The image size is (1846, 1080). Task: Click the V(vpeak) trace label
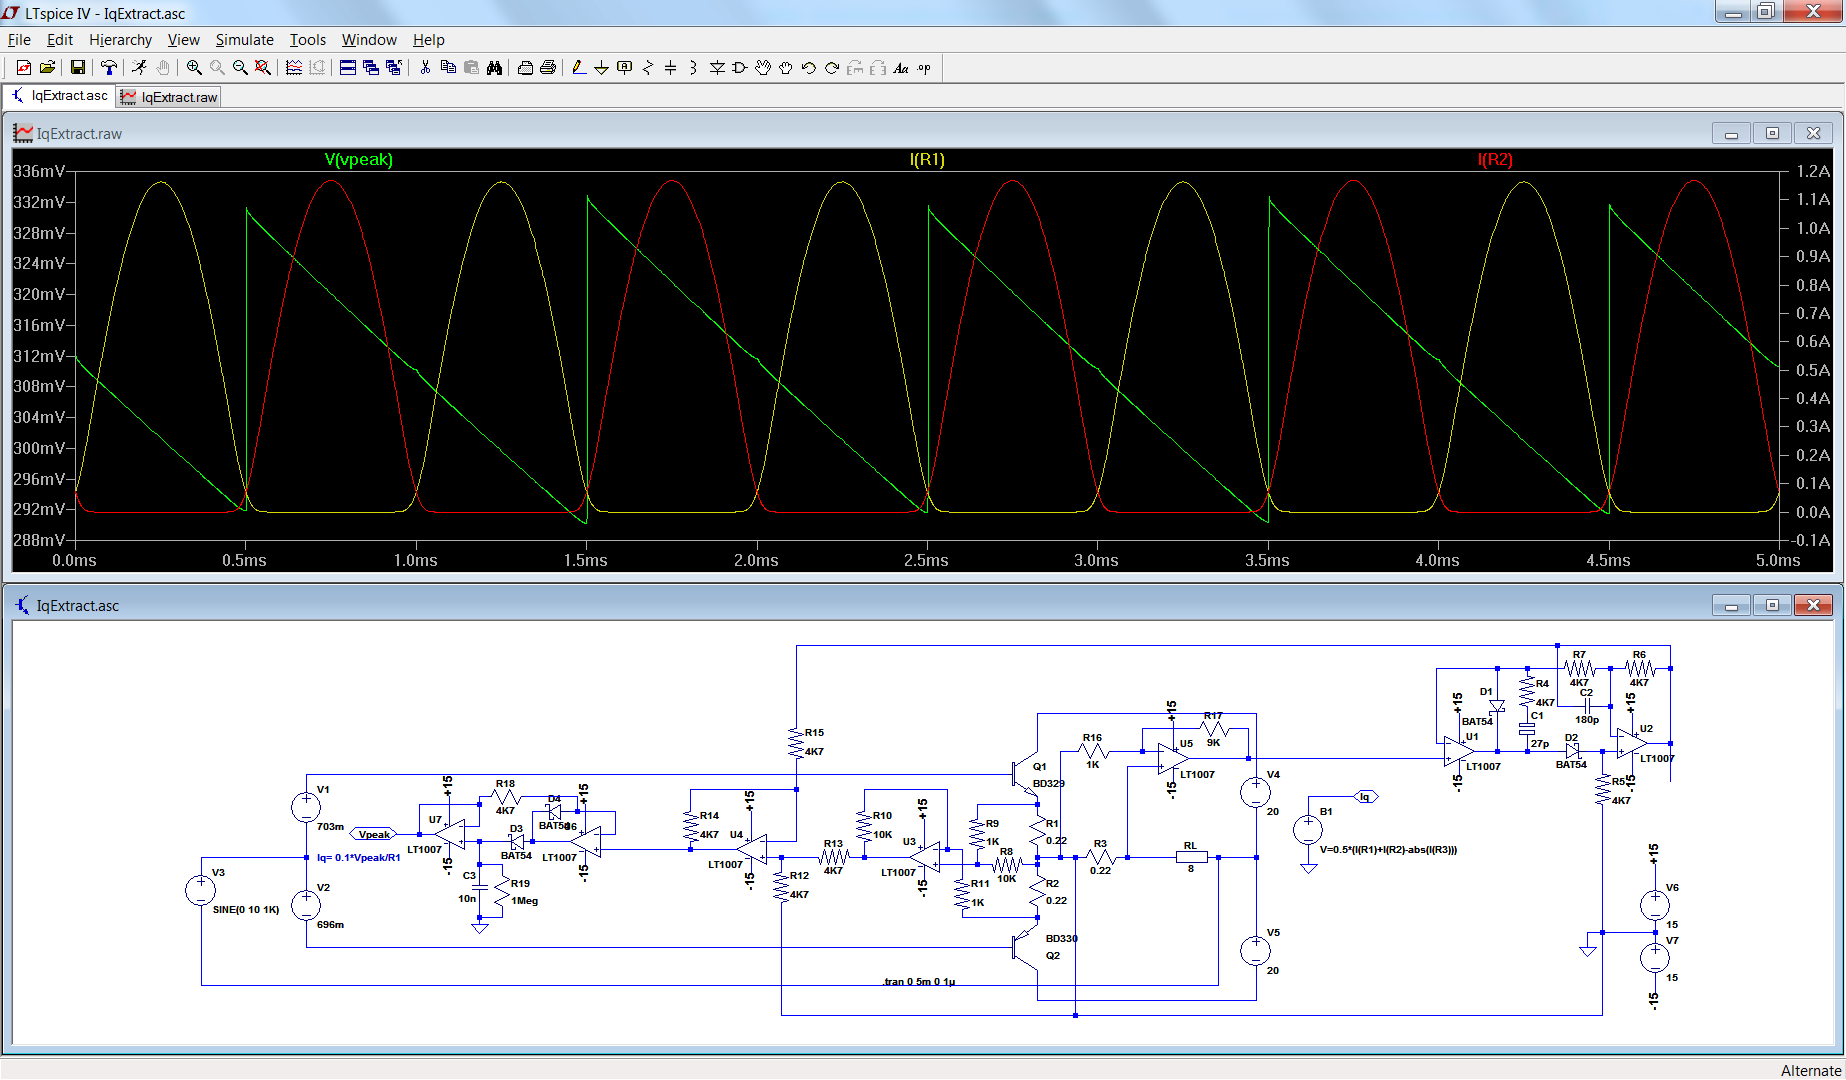click(x=358, y=160)
